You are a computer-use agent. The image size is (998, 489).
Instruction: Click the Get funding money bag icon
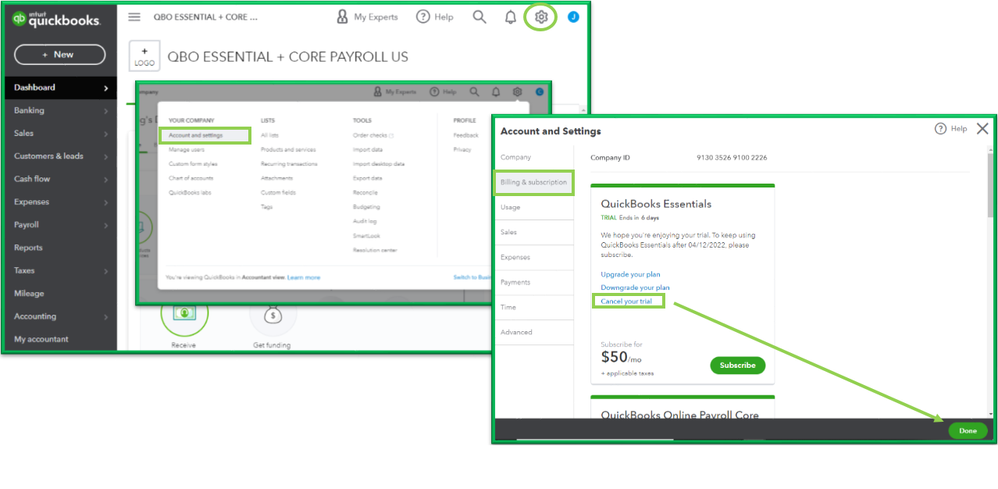pyautogui.click(x=273, y=315)
